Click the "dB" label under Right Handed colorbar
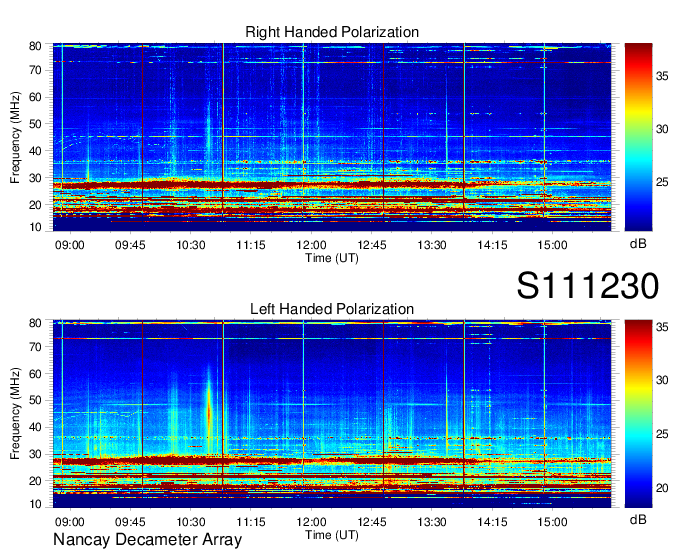Screen dimensions: 680x552 click(638, 244)
